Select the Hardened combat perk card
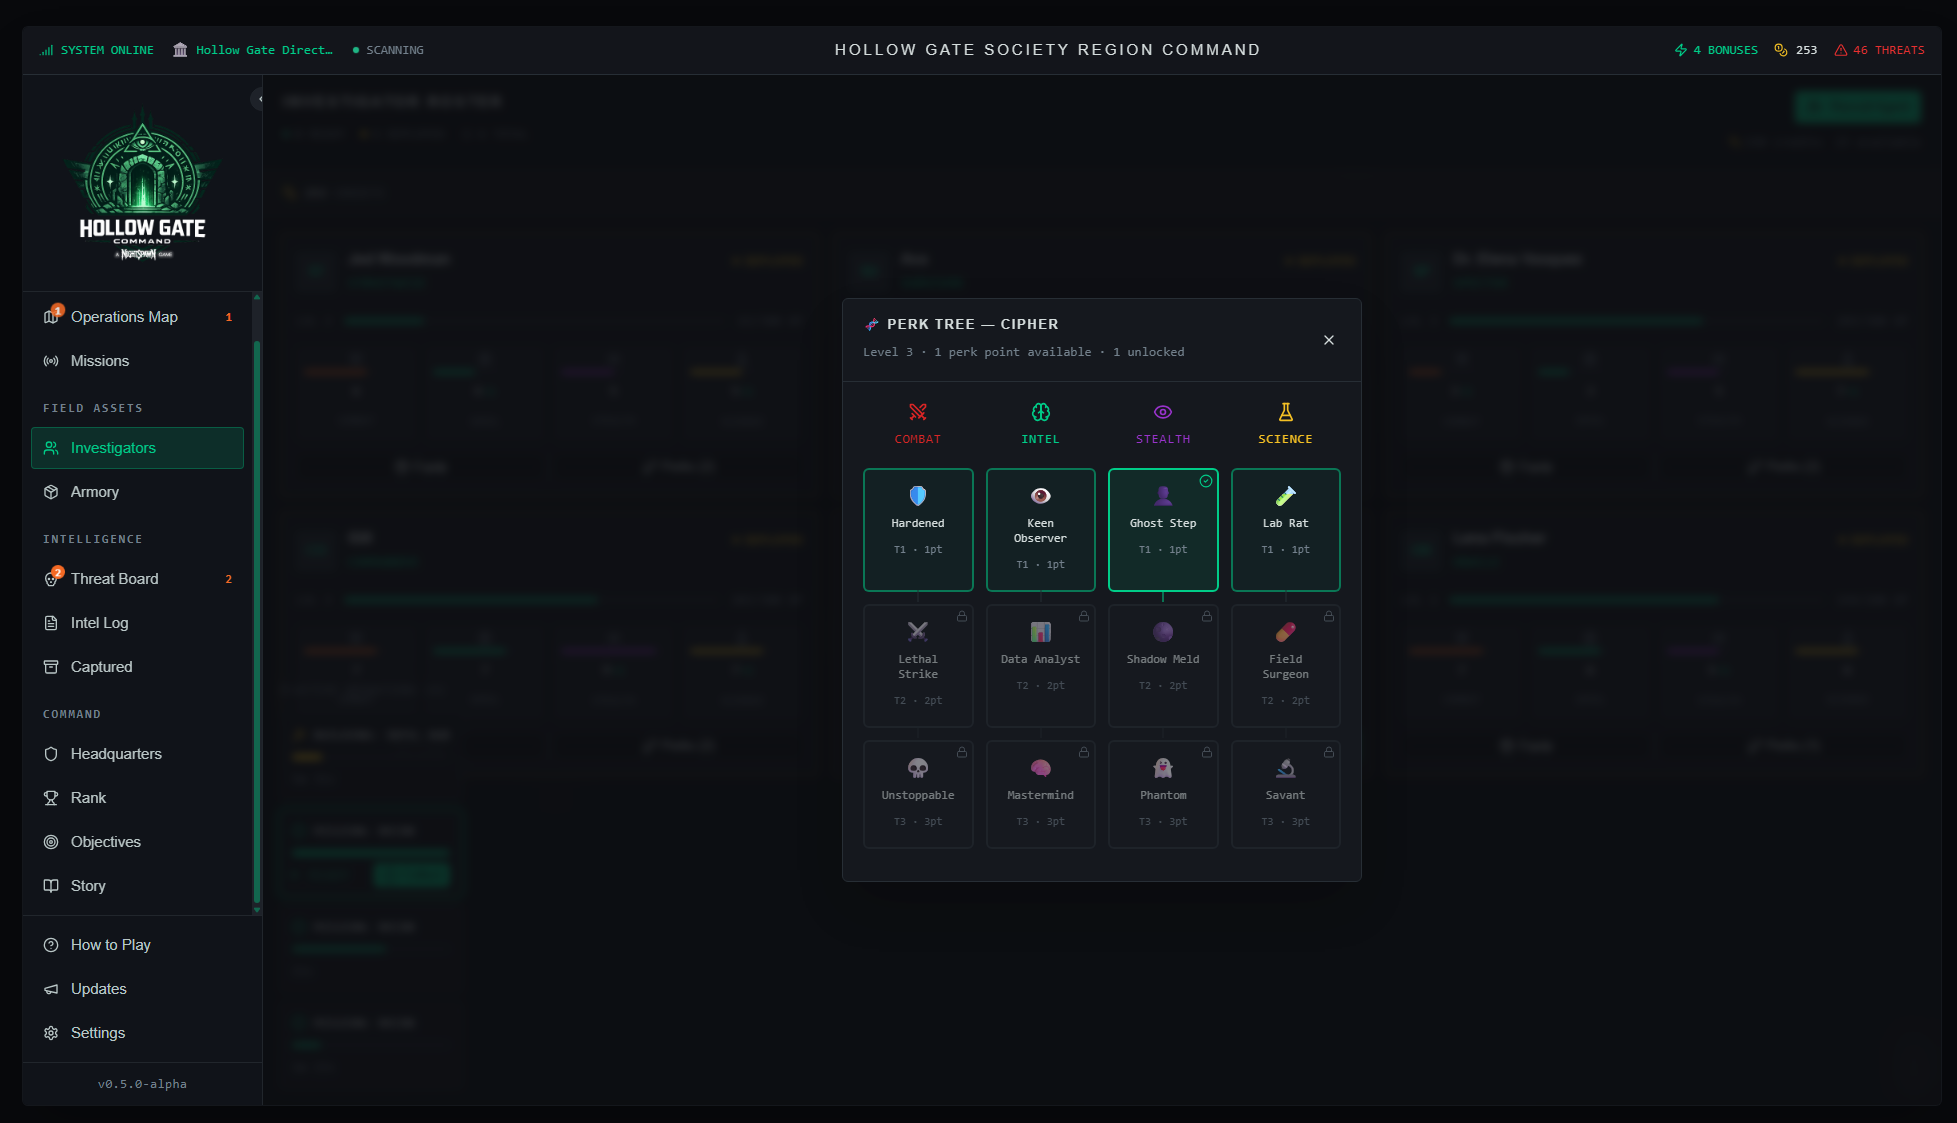This screenshot has height=1123, width=1957. coord(918,530)
